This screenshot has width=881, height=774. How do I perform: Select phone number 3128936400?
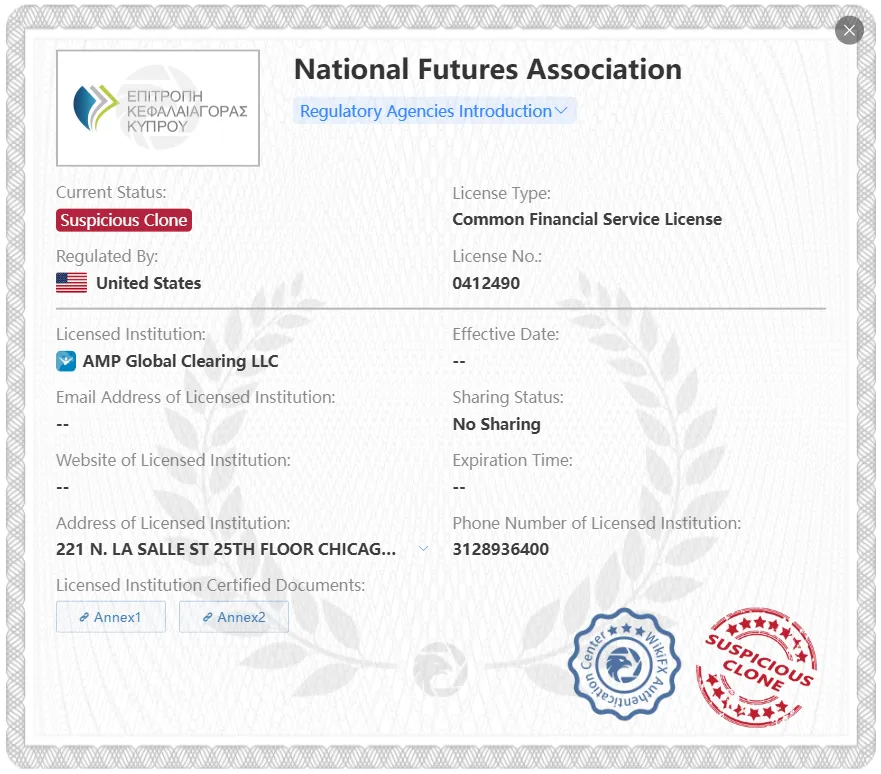click(501, 549)
